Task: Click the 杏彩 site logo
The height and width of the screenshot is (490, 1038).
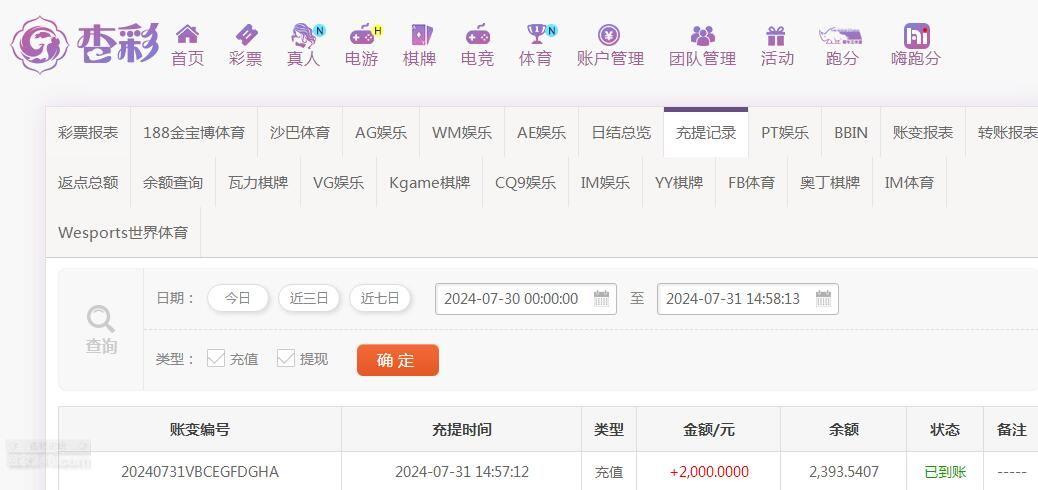Action: coord(85,44)
